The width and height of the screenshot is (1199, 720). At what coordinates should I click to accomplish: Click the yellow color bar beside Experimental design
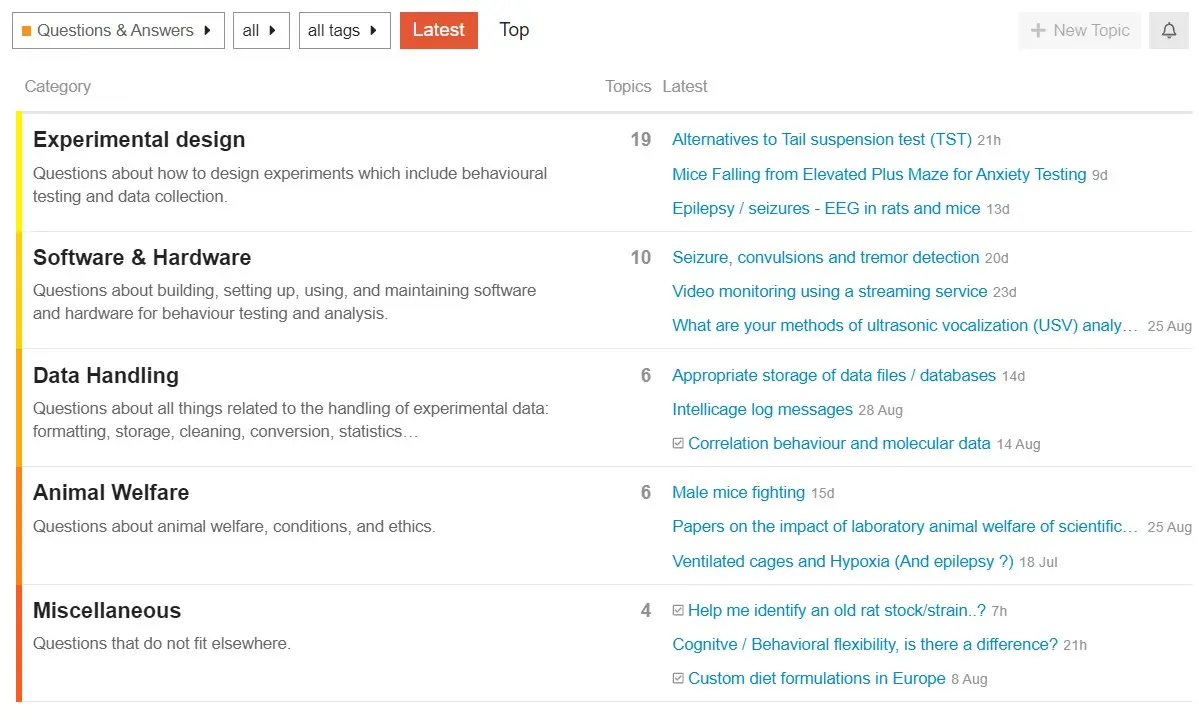tap(19, 172)
